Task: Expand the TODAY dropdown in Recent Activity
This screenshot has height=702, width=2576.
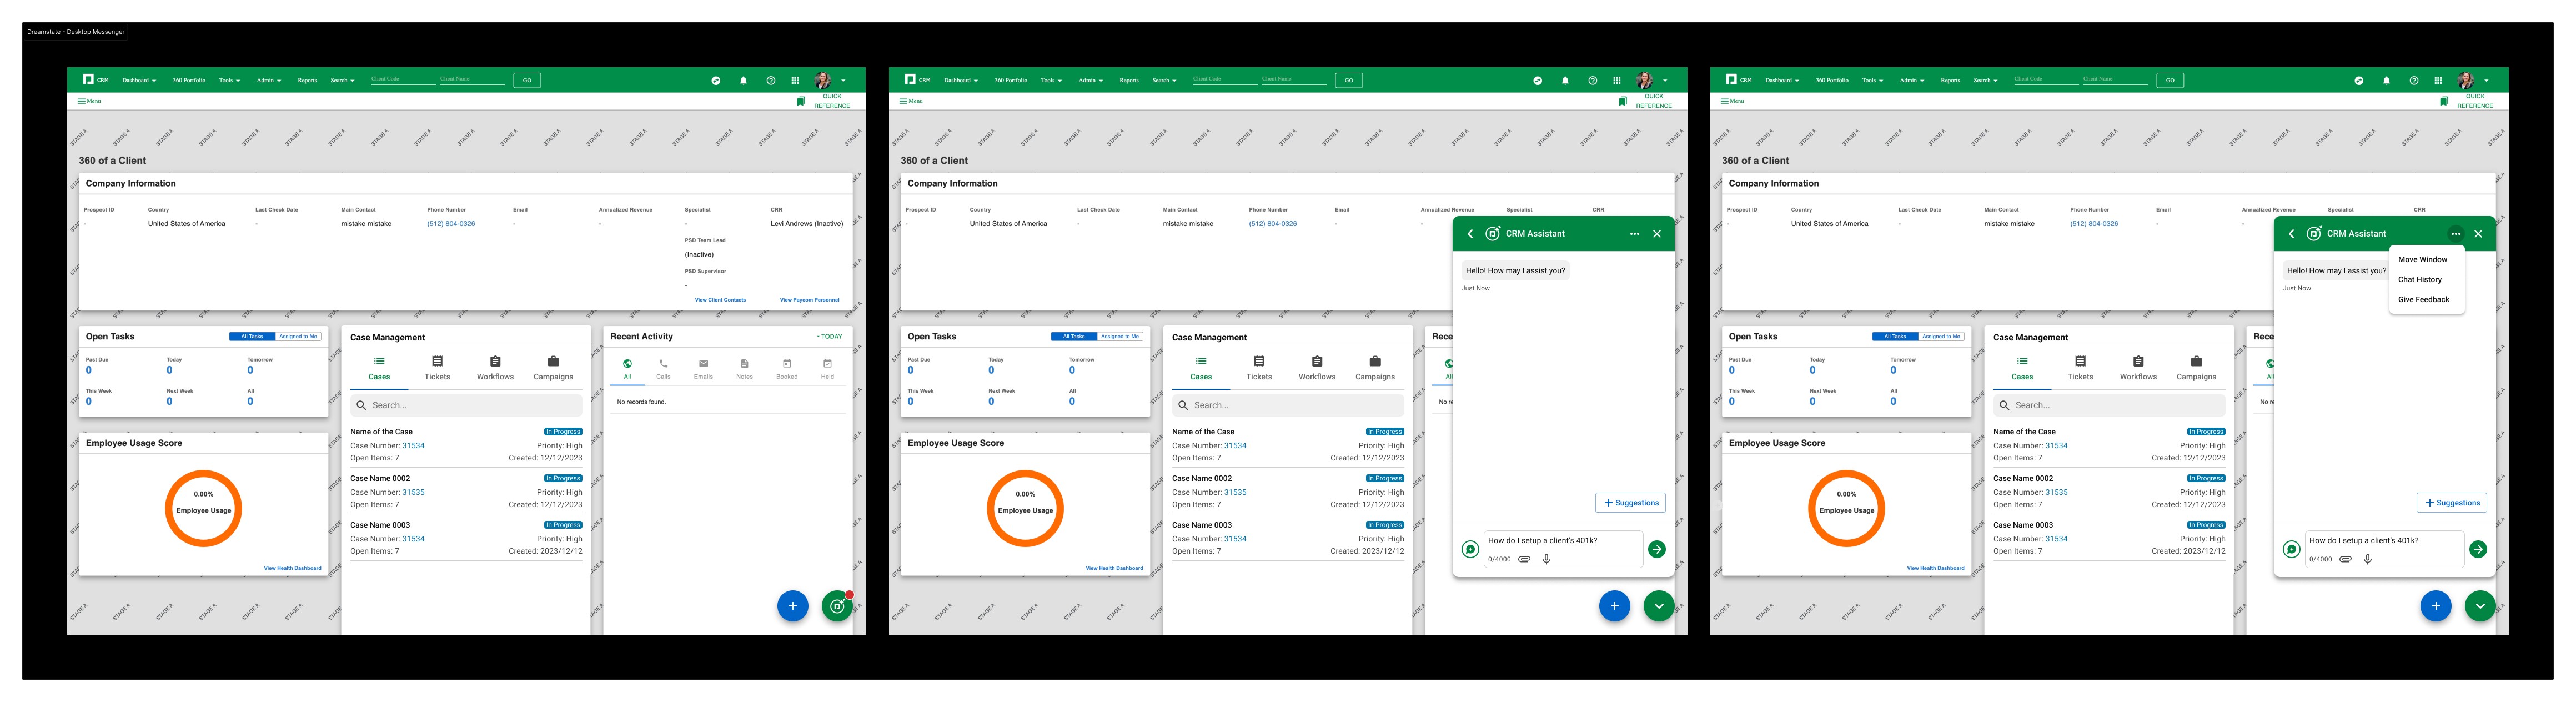Action: 829,337
